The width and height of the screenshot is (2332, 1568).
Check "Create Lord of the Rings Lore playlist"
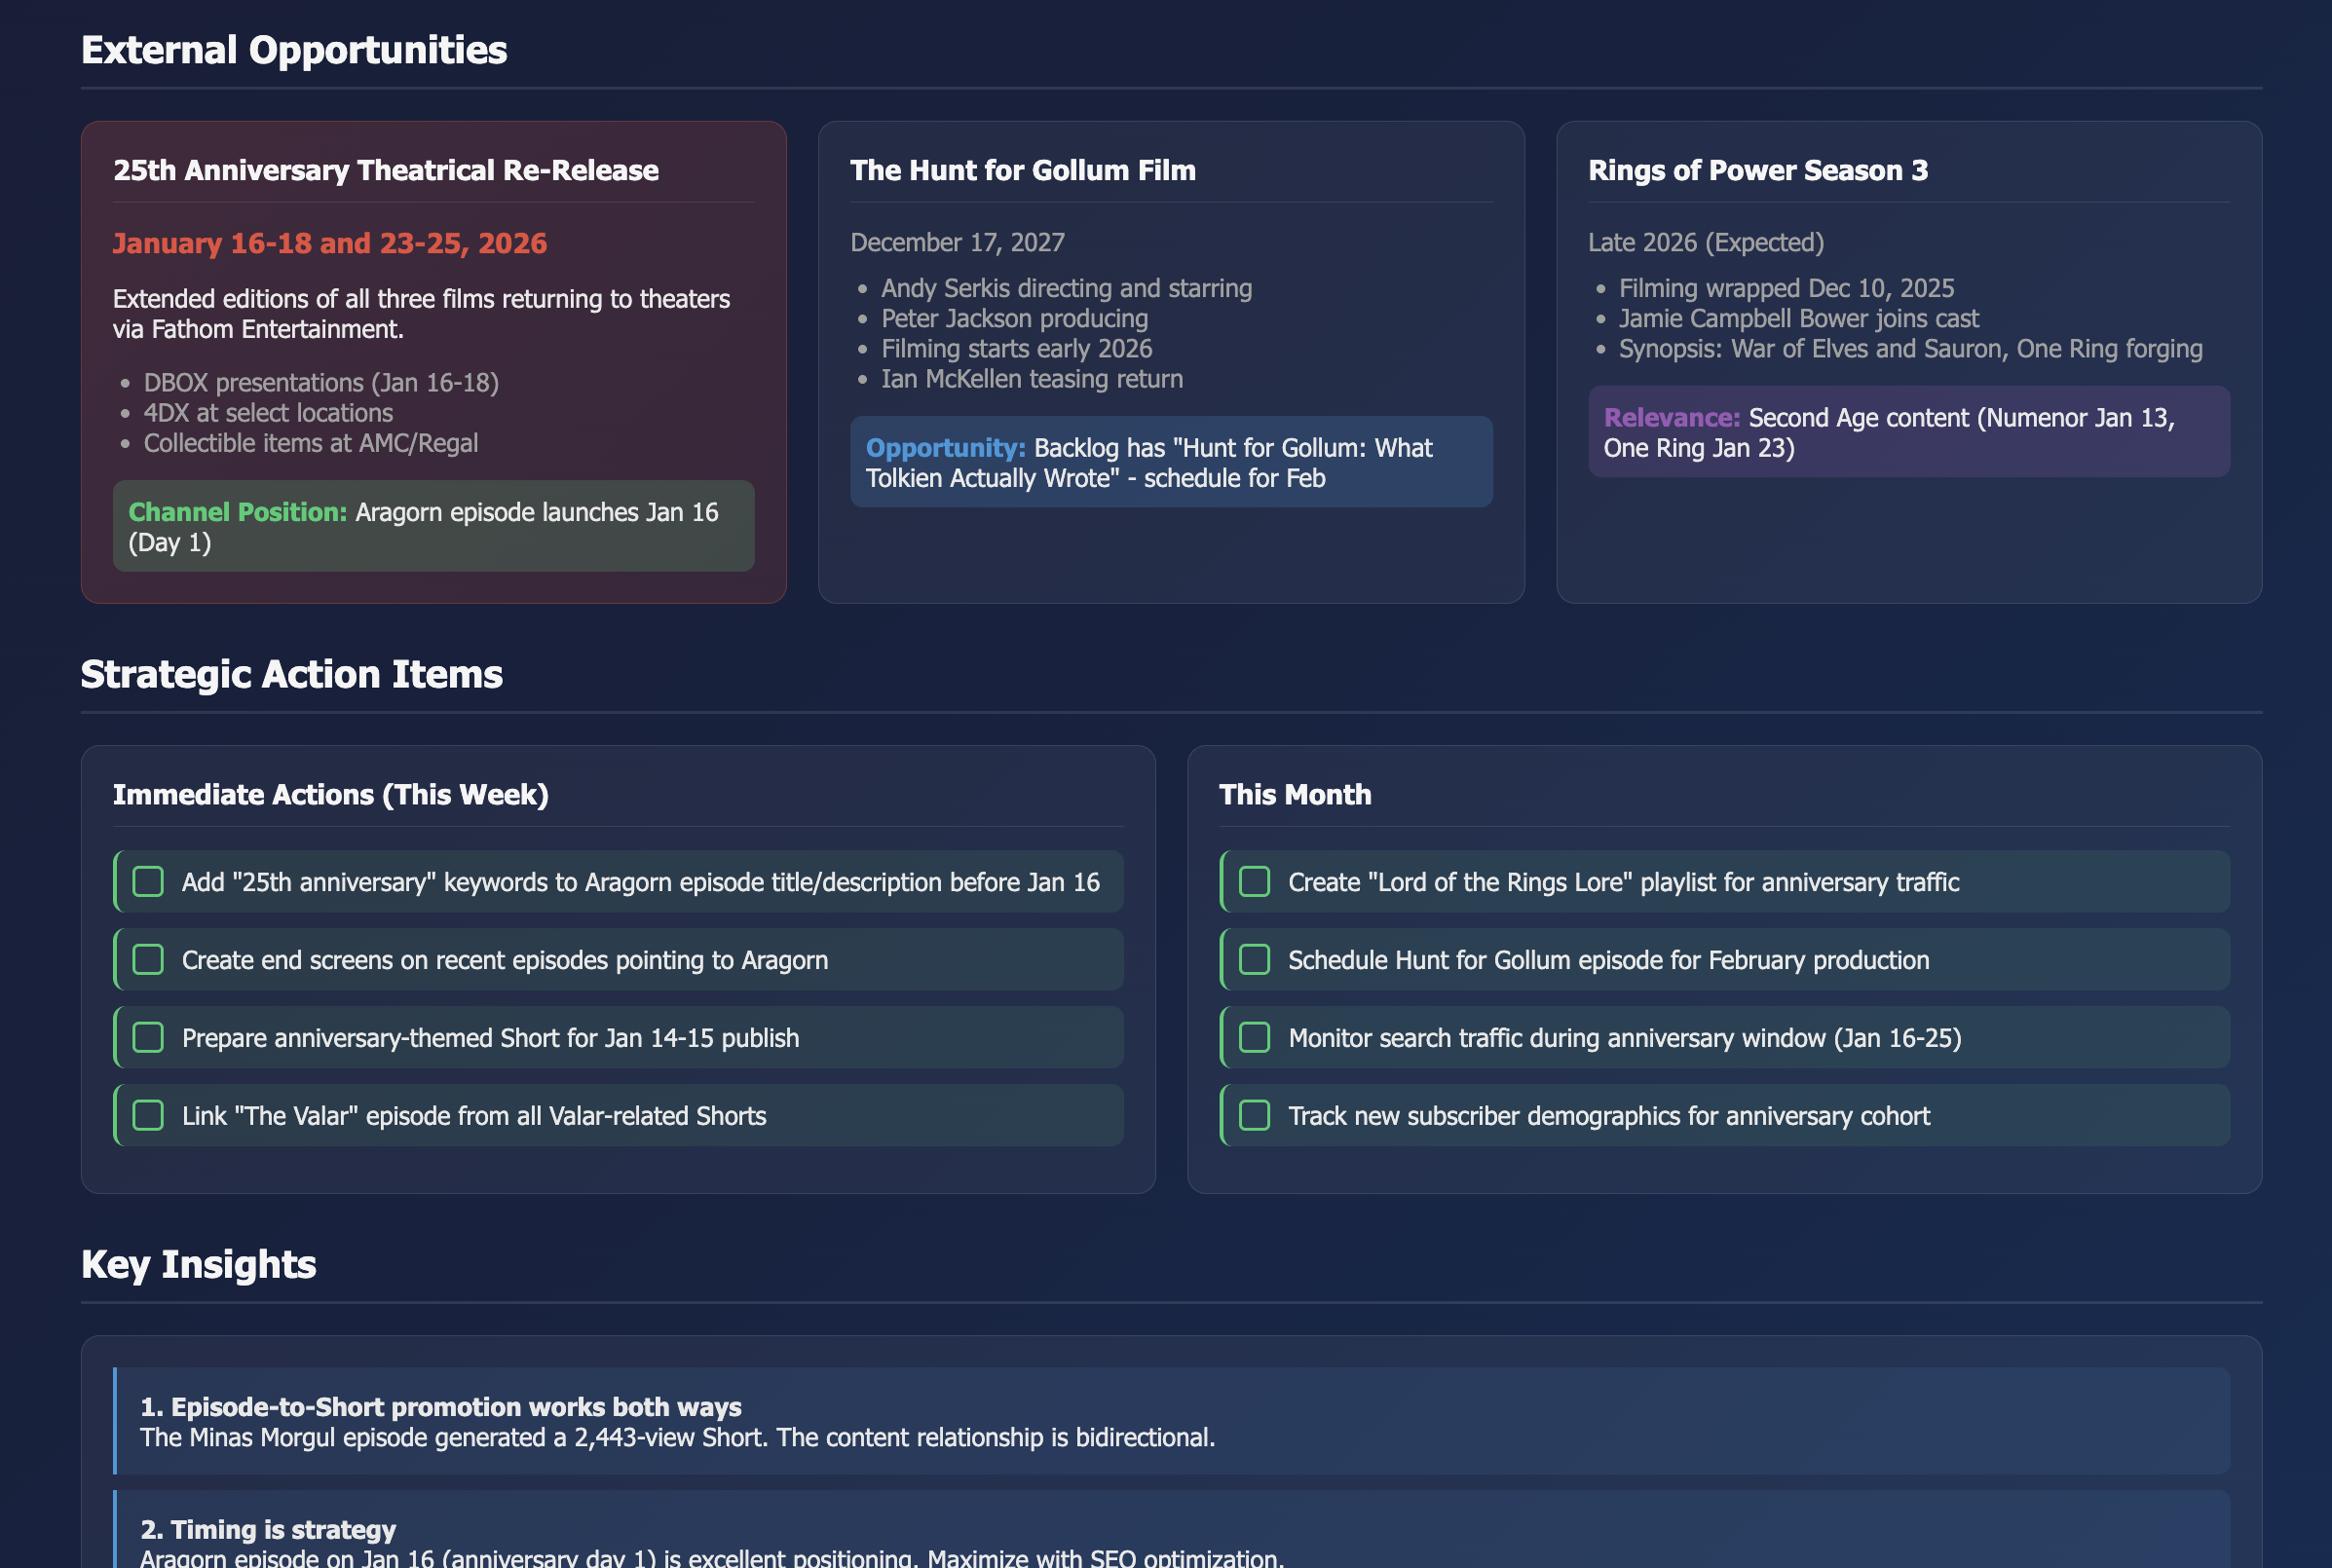coord(1254,881)
